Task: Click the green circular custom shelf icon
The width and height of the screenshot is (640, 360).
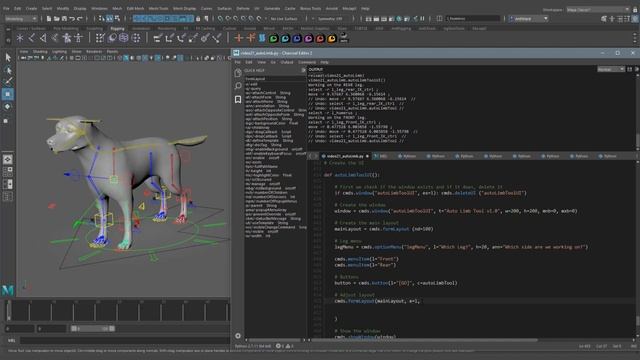Action: click(273, 38)
